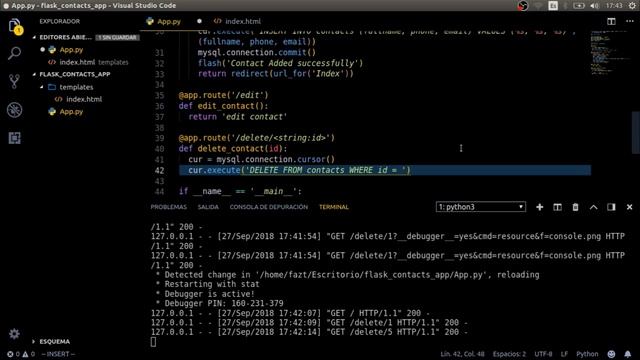This screenshot has height=360, width=640.
Task: Open the Salida panel tab
Action: pyautogui.click(x=208, y=207)
